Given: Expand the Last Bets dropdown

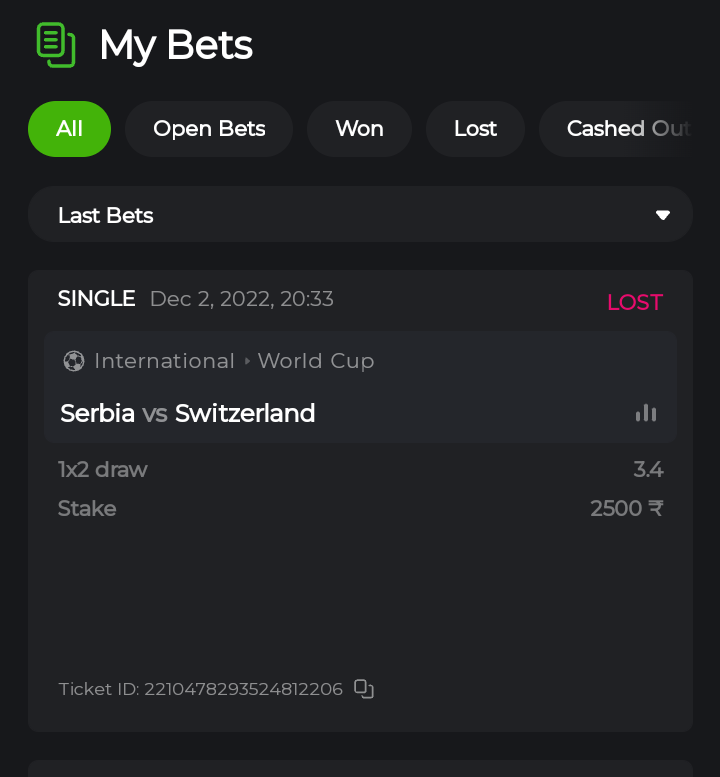Looking at the screenshot, I should tap(360, 215).
